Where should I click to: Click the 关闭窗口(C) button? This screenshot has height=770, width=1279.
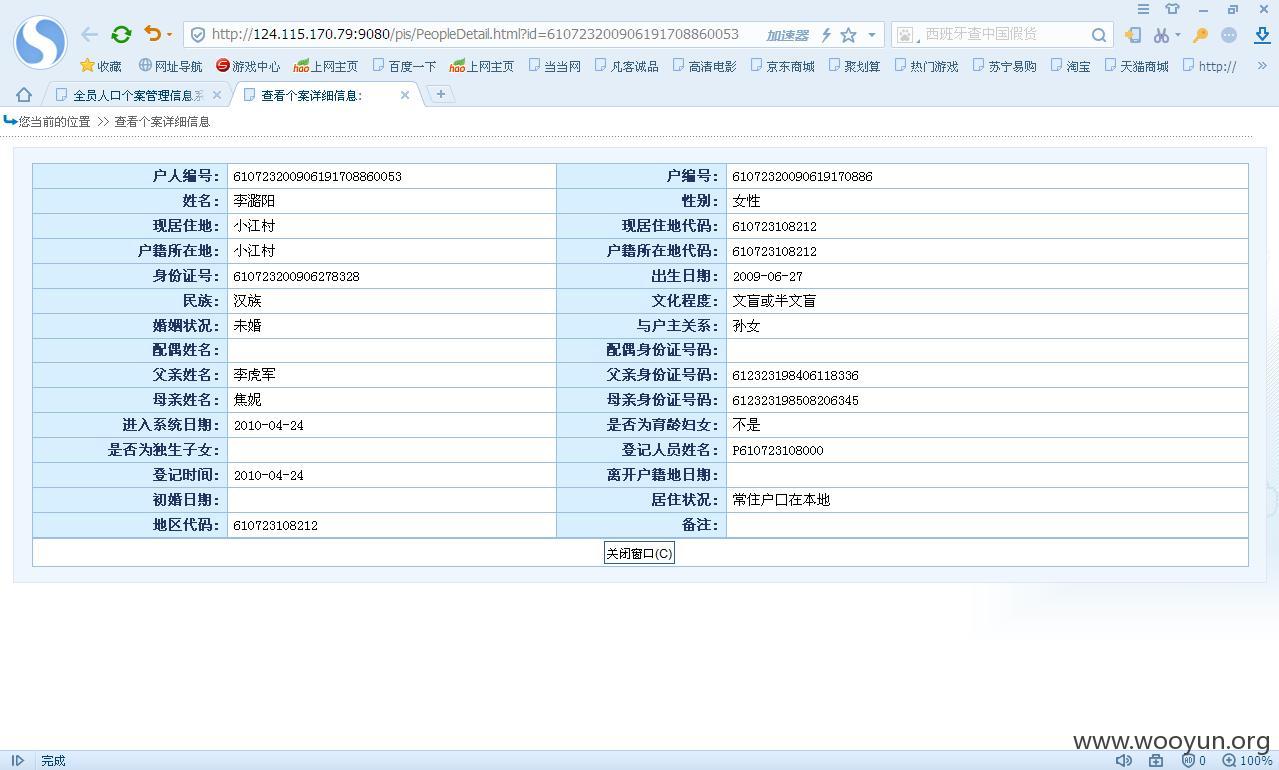click(x=639, y=553)
